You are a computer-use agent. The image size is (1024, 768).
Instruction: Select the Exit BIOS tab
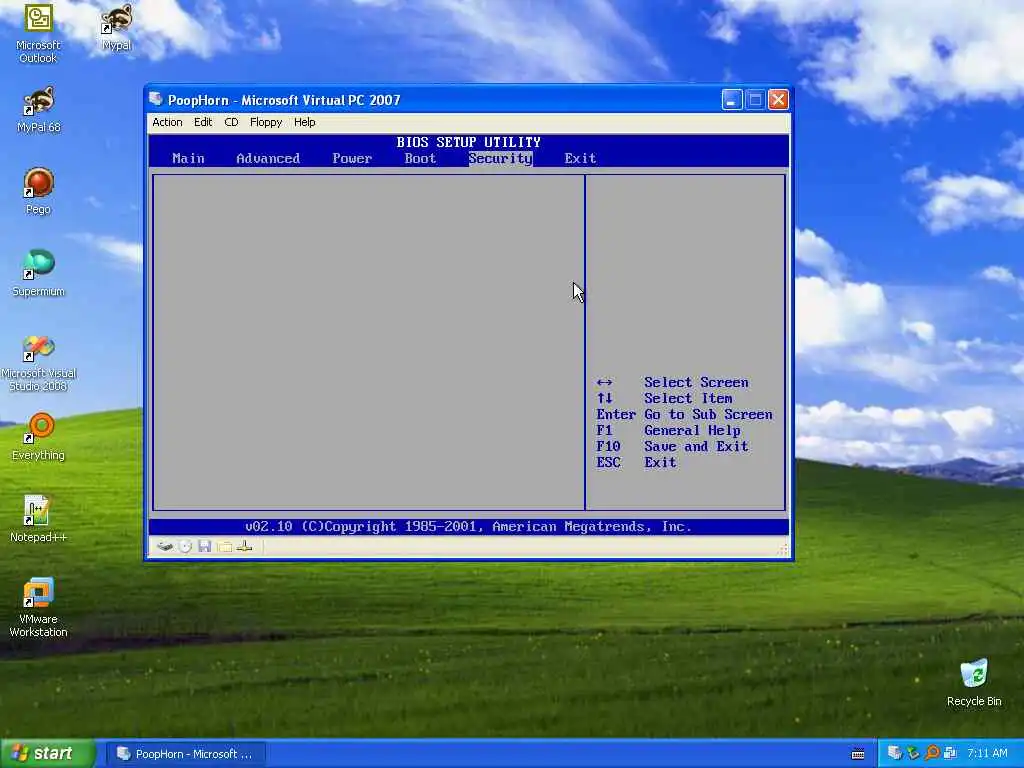click(x=580, y=159)
